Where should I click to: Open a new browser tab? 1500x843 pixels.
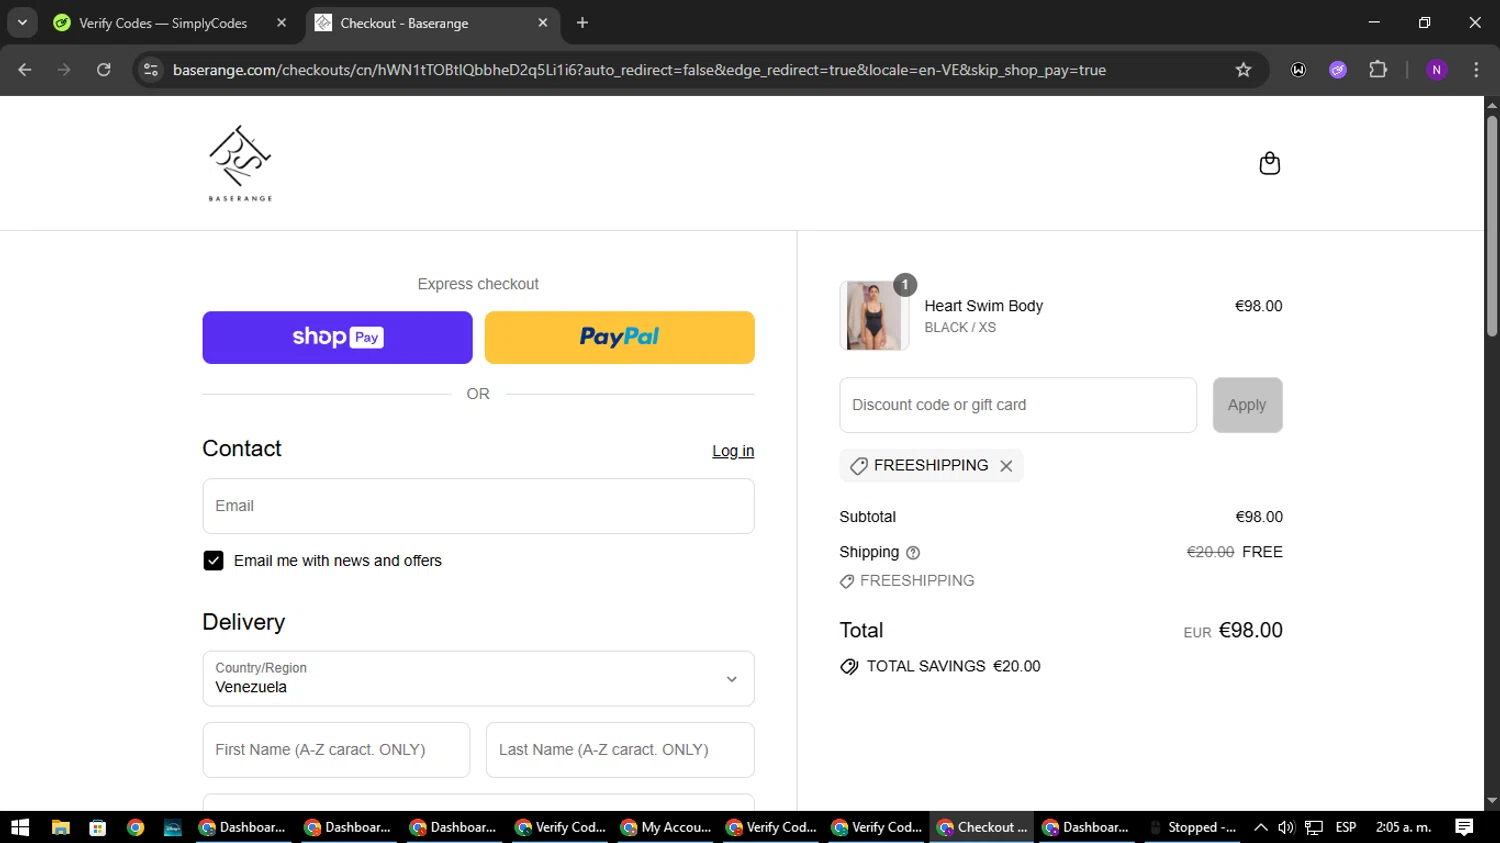pyautogui.click(x=582, y=23)
